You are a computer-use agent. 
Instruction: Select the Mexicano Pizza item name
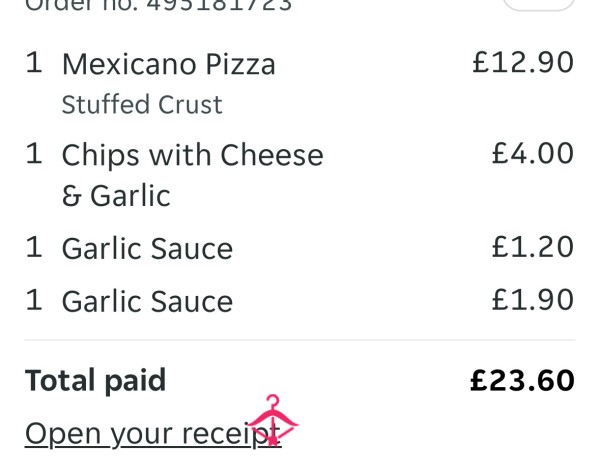coord(168,64)
